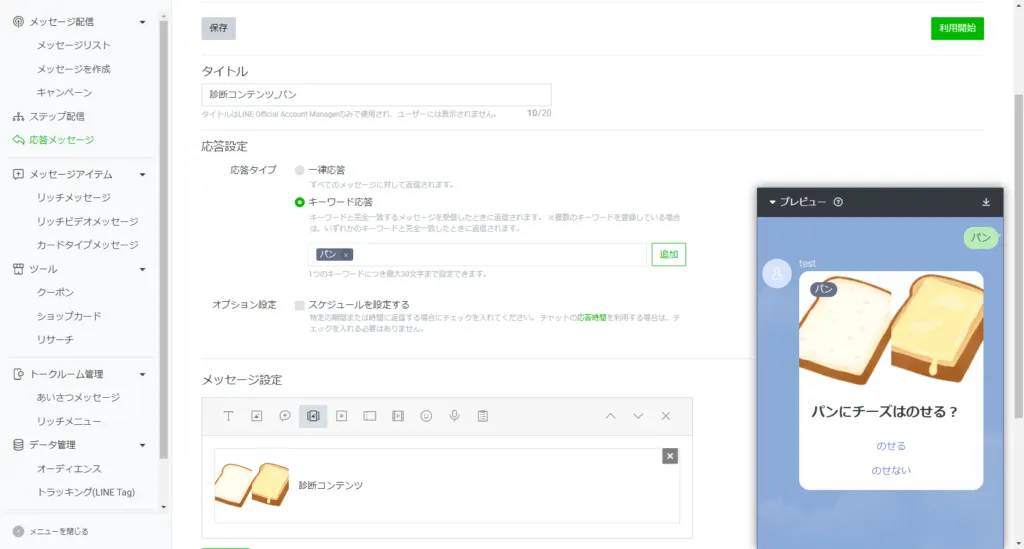Select the キーワード応答 radio button
The height and width of the screenshot is (549, 1024).
pos(300,202)
